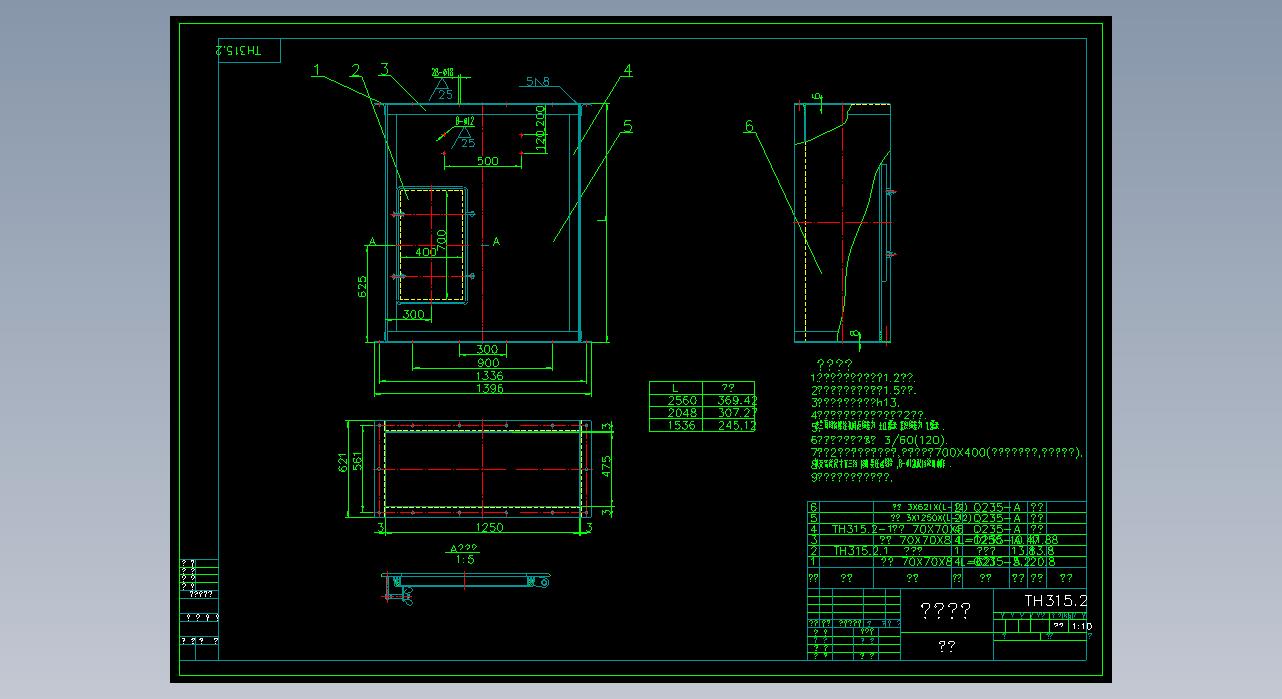Select the 1:5 section scale label
Viewport: 1282px width, 699px height.
465,560
